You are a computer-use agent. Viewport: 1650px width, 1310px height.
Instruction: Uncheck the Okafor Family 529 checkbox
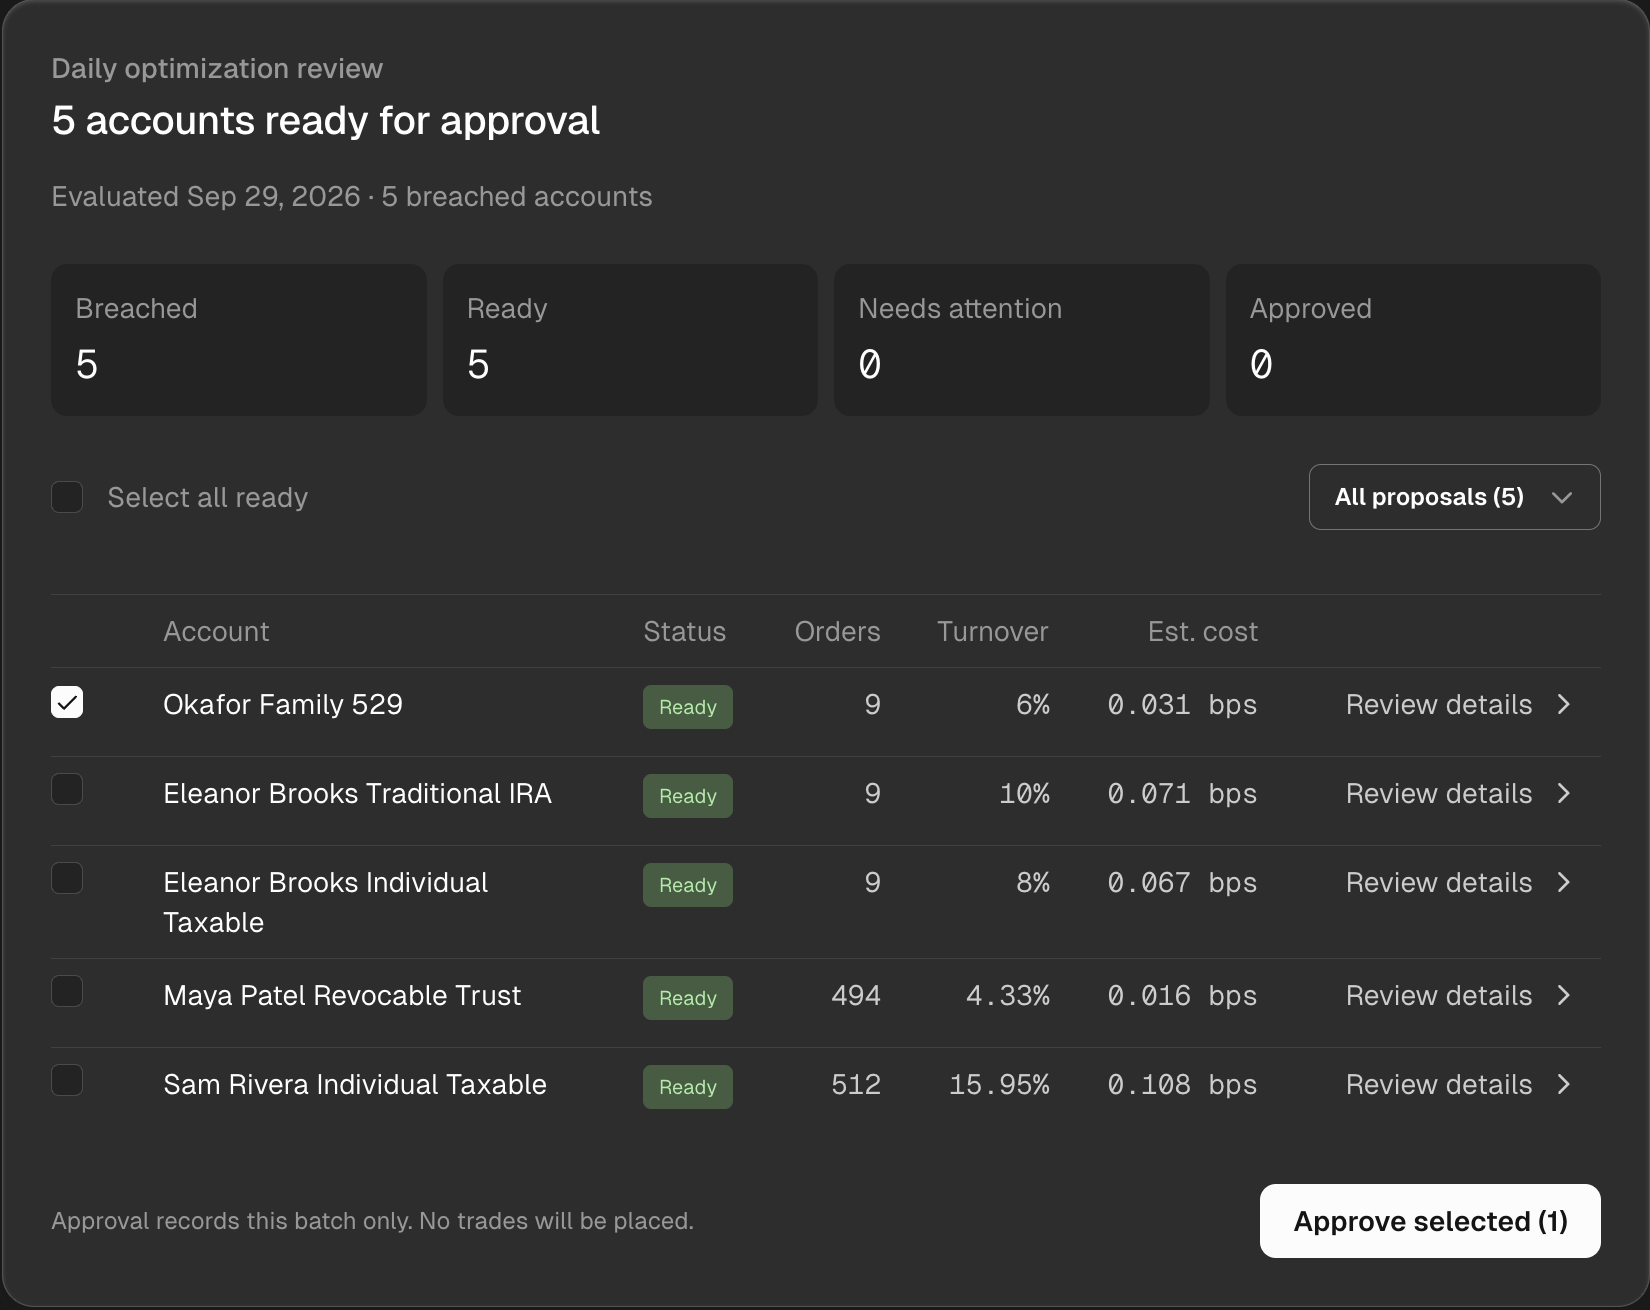click(67, 702)
